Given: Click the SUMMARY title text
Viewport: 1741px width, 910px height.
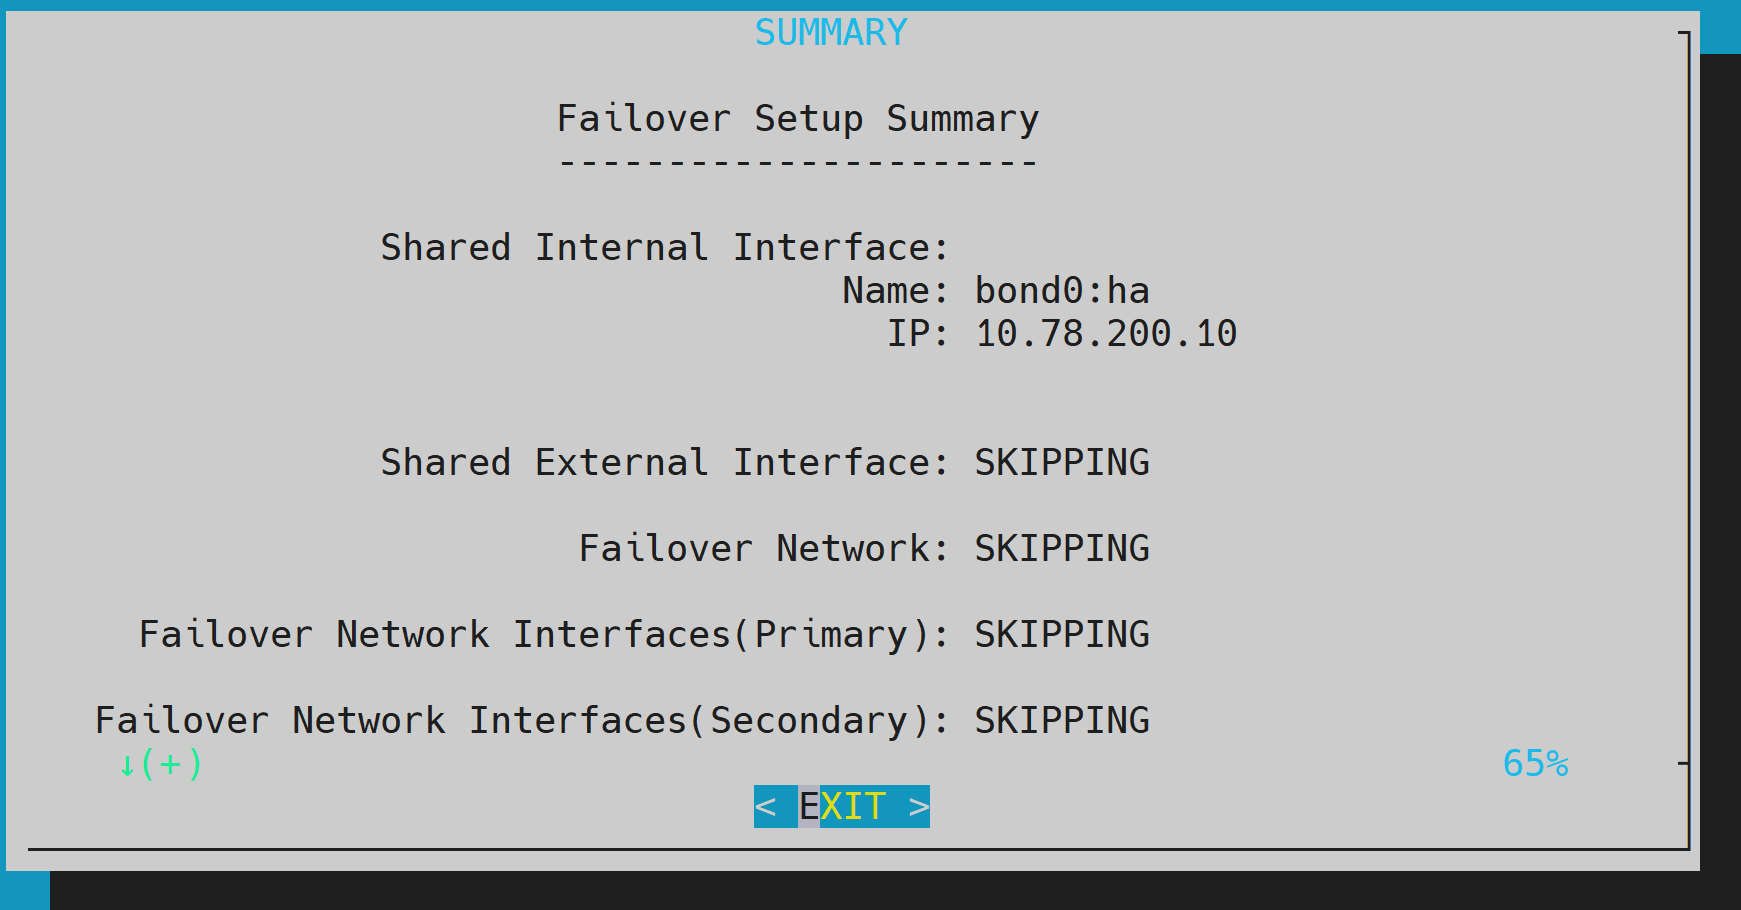Looking at the screenshot, I should (830, 31).
